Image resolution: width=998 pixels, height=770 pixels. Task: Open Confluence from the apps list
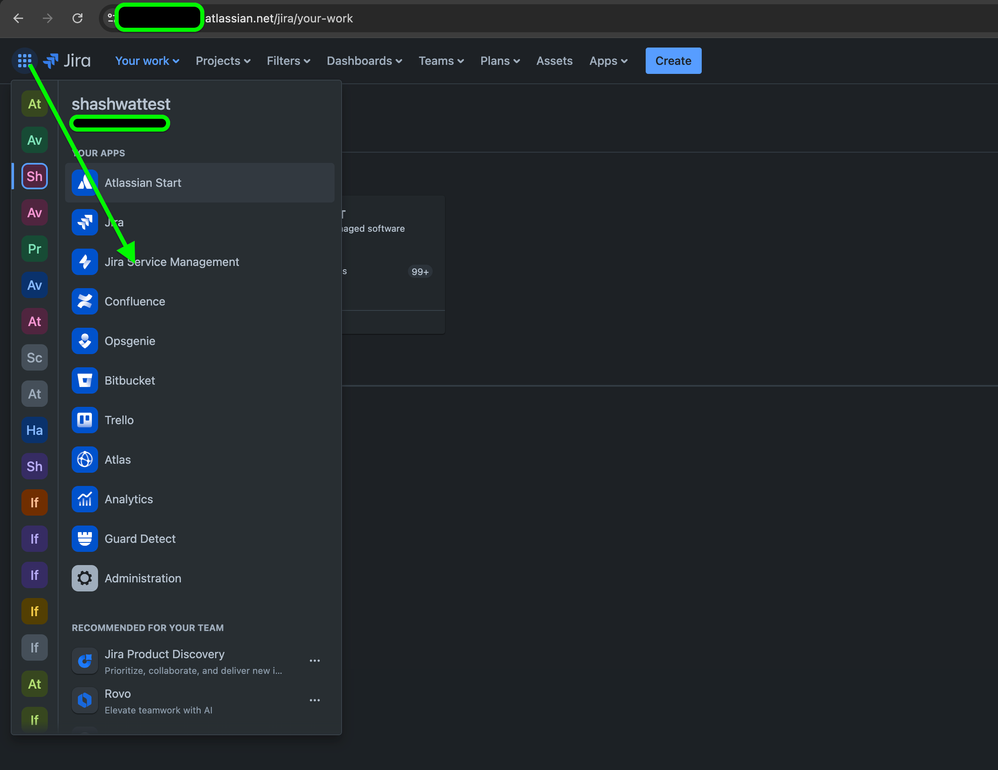coord(135,301)
